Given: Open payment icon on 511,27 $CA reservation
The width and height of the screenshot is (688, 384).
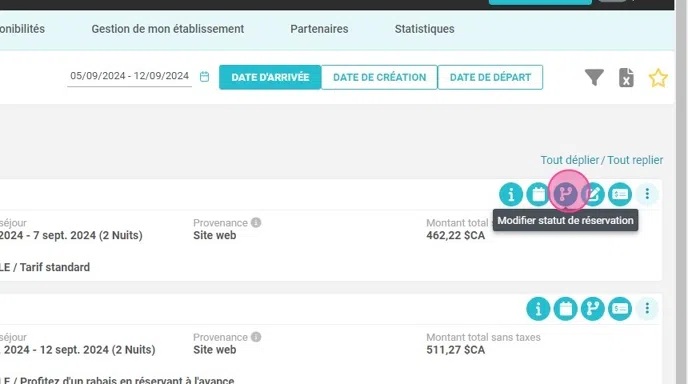Looking at the screenshot, I should [x=620, y=309].
